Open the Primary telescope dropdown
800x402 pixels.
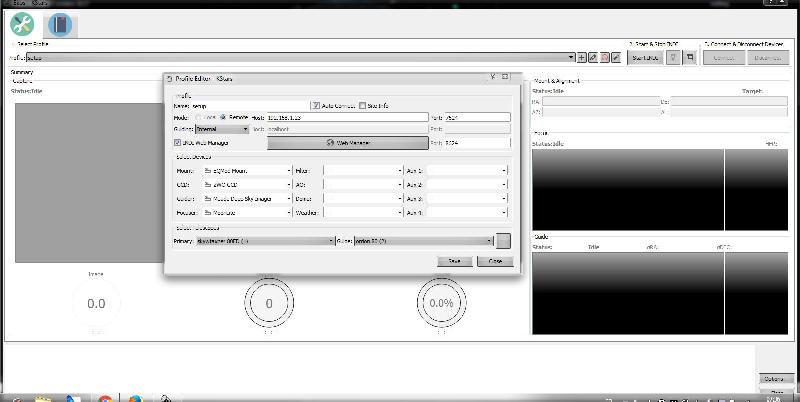265,241
